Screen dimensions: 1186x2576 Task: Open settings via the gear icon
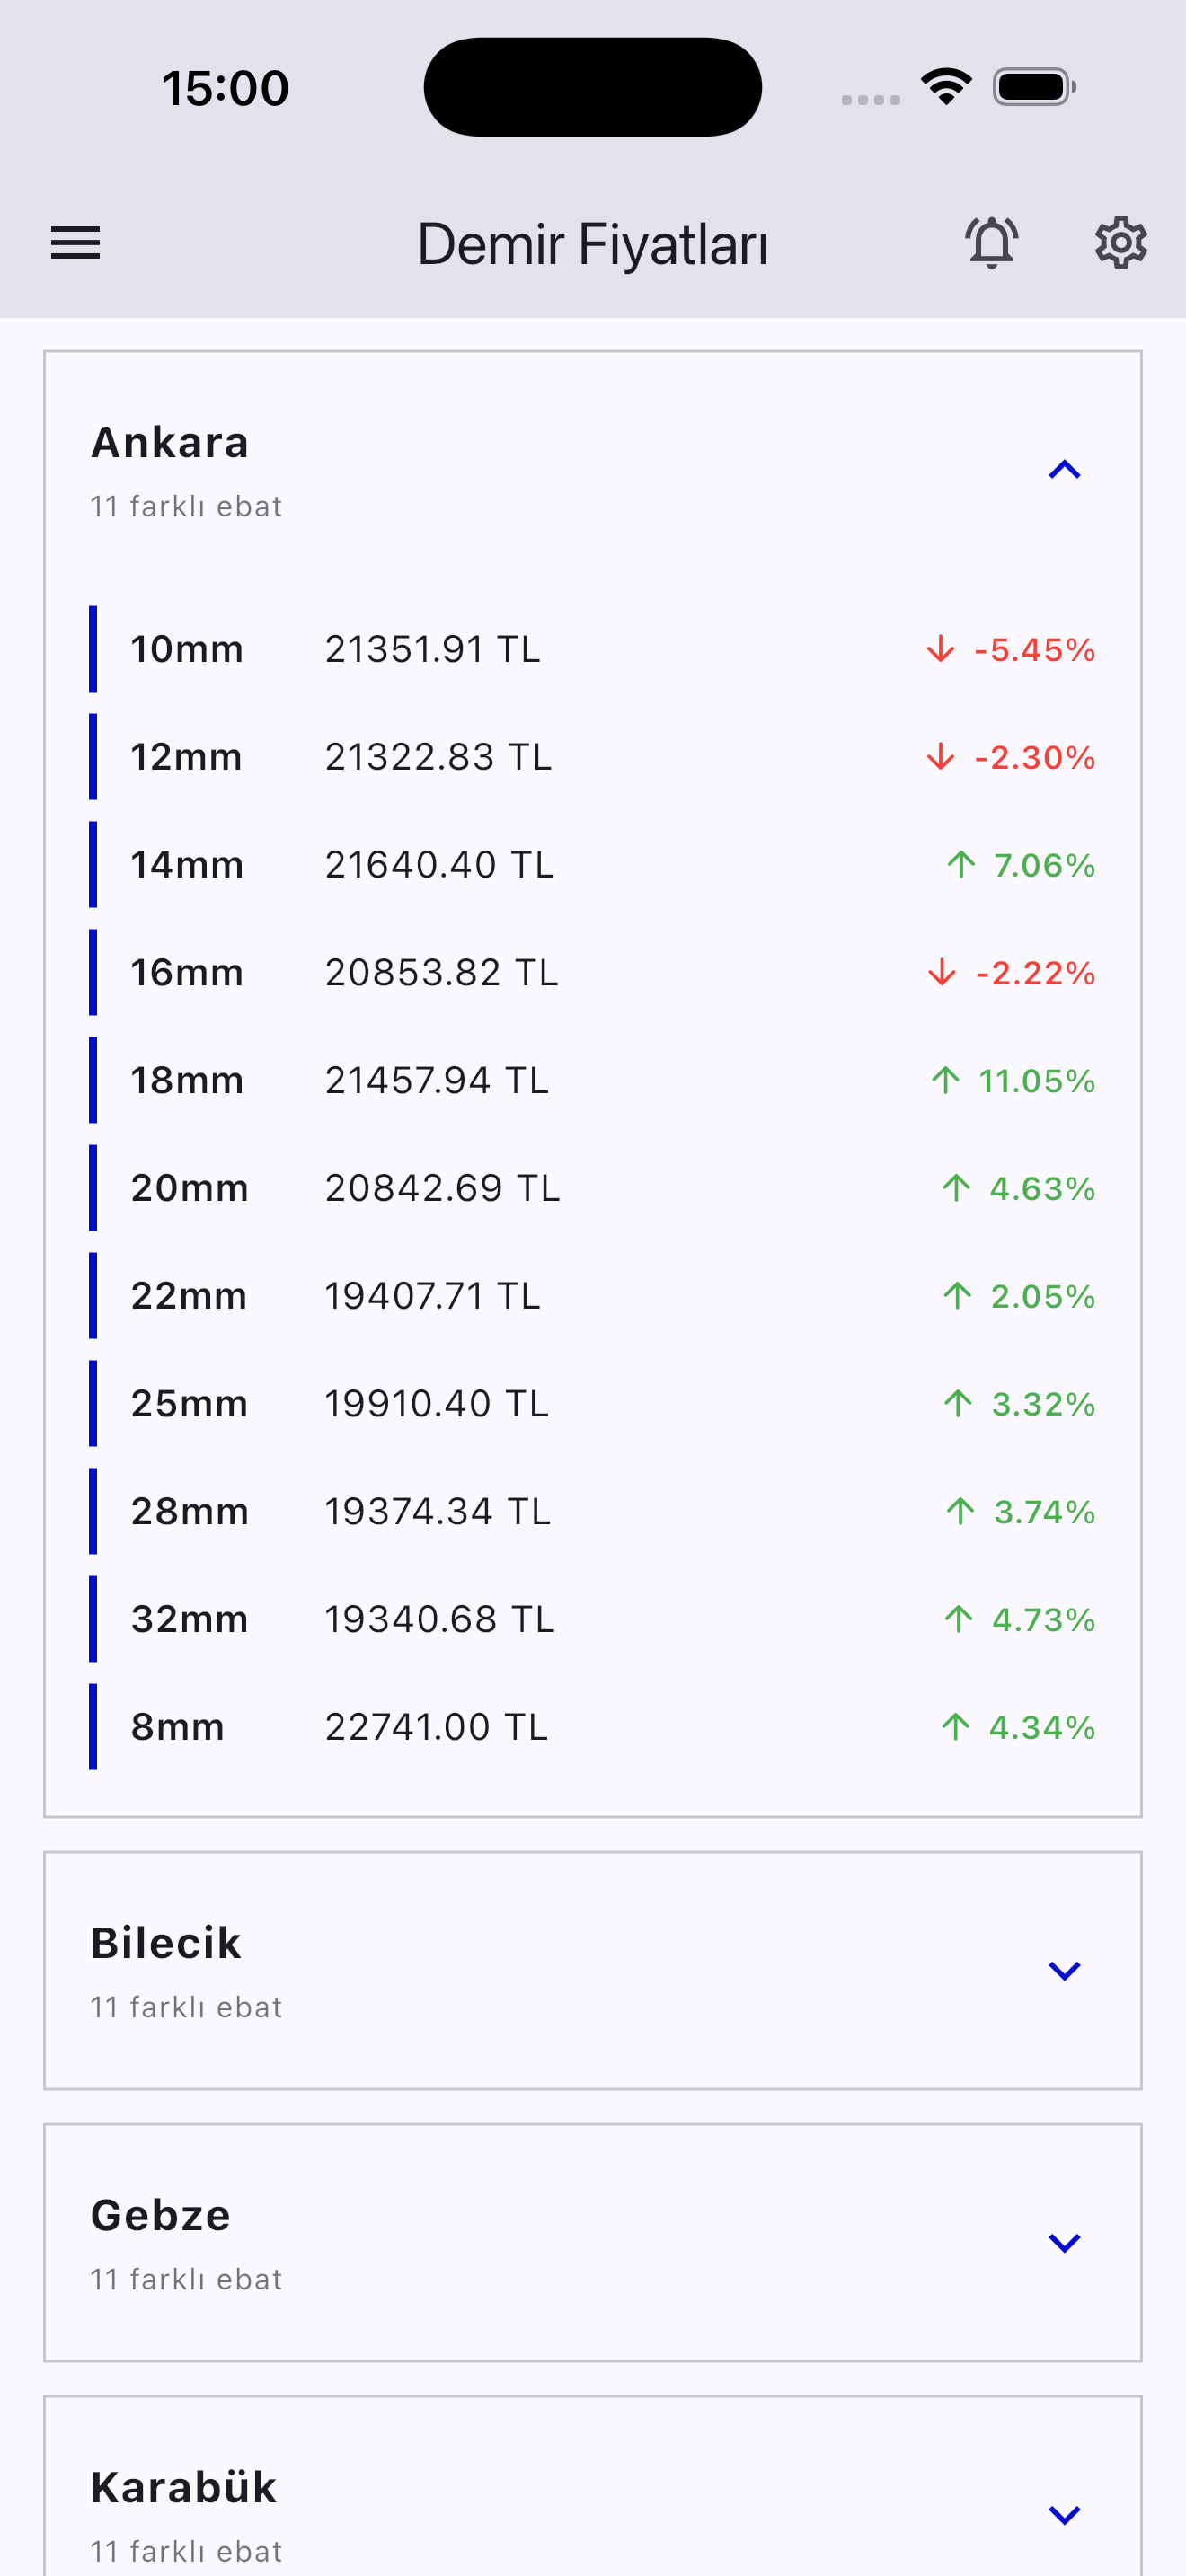click(1120, 243)
